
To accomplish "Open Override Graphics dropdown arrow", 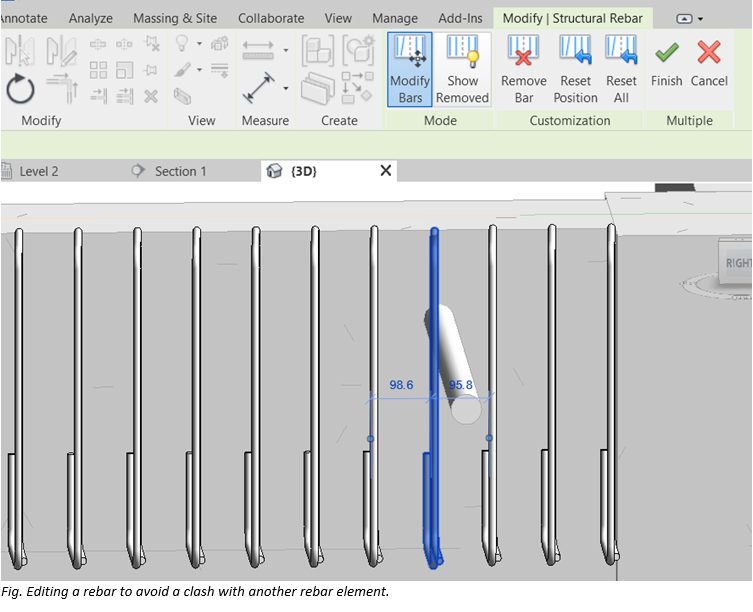I will pos(199,70).
